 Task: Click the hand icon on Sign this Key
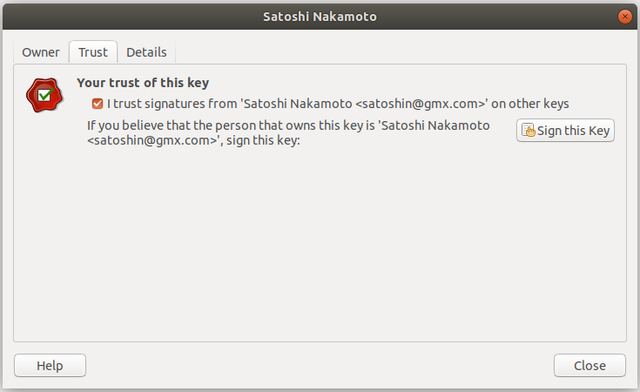point(529,131)
